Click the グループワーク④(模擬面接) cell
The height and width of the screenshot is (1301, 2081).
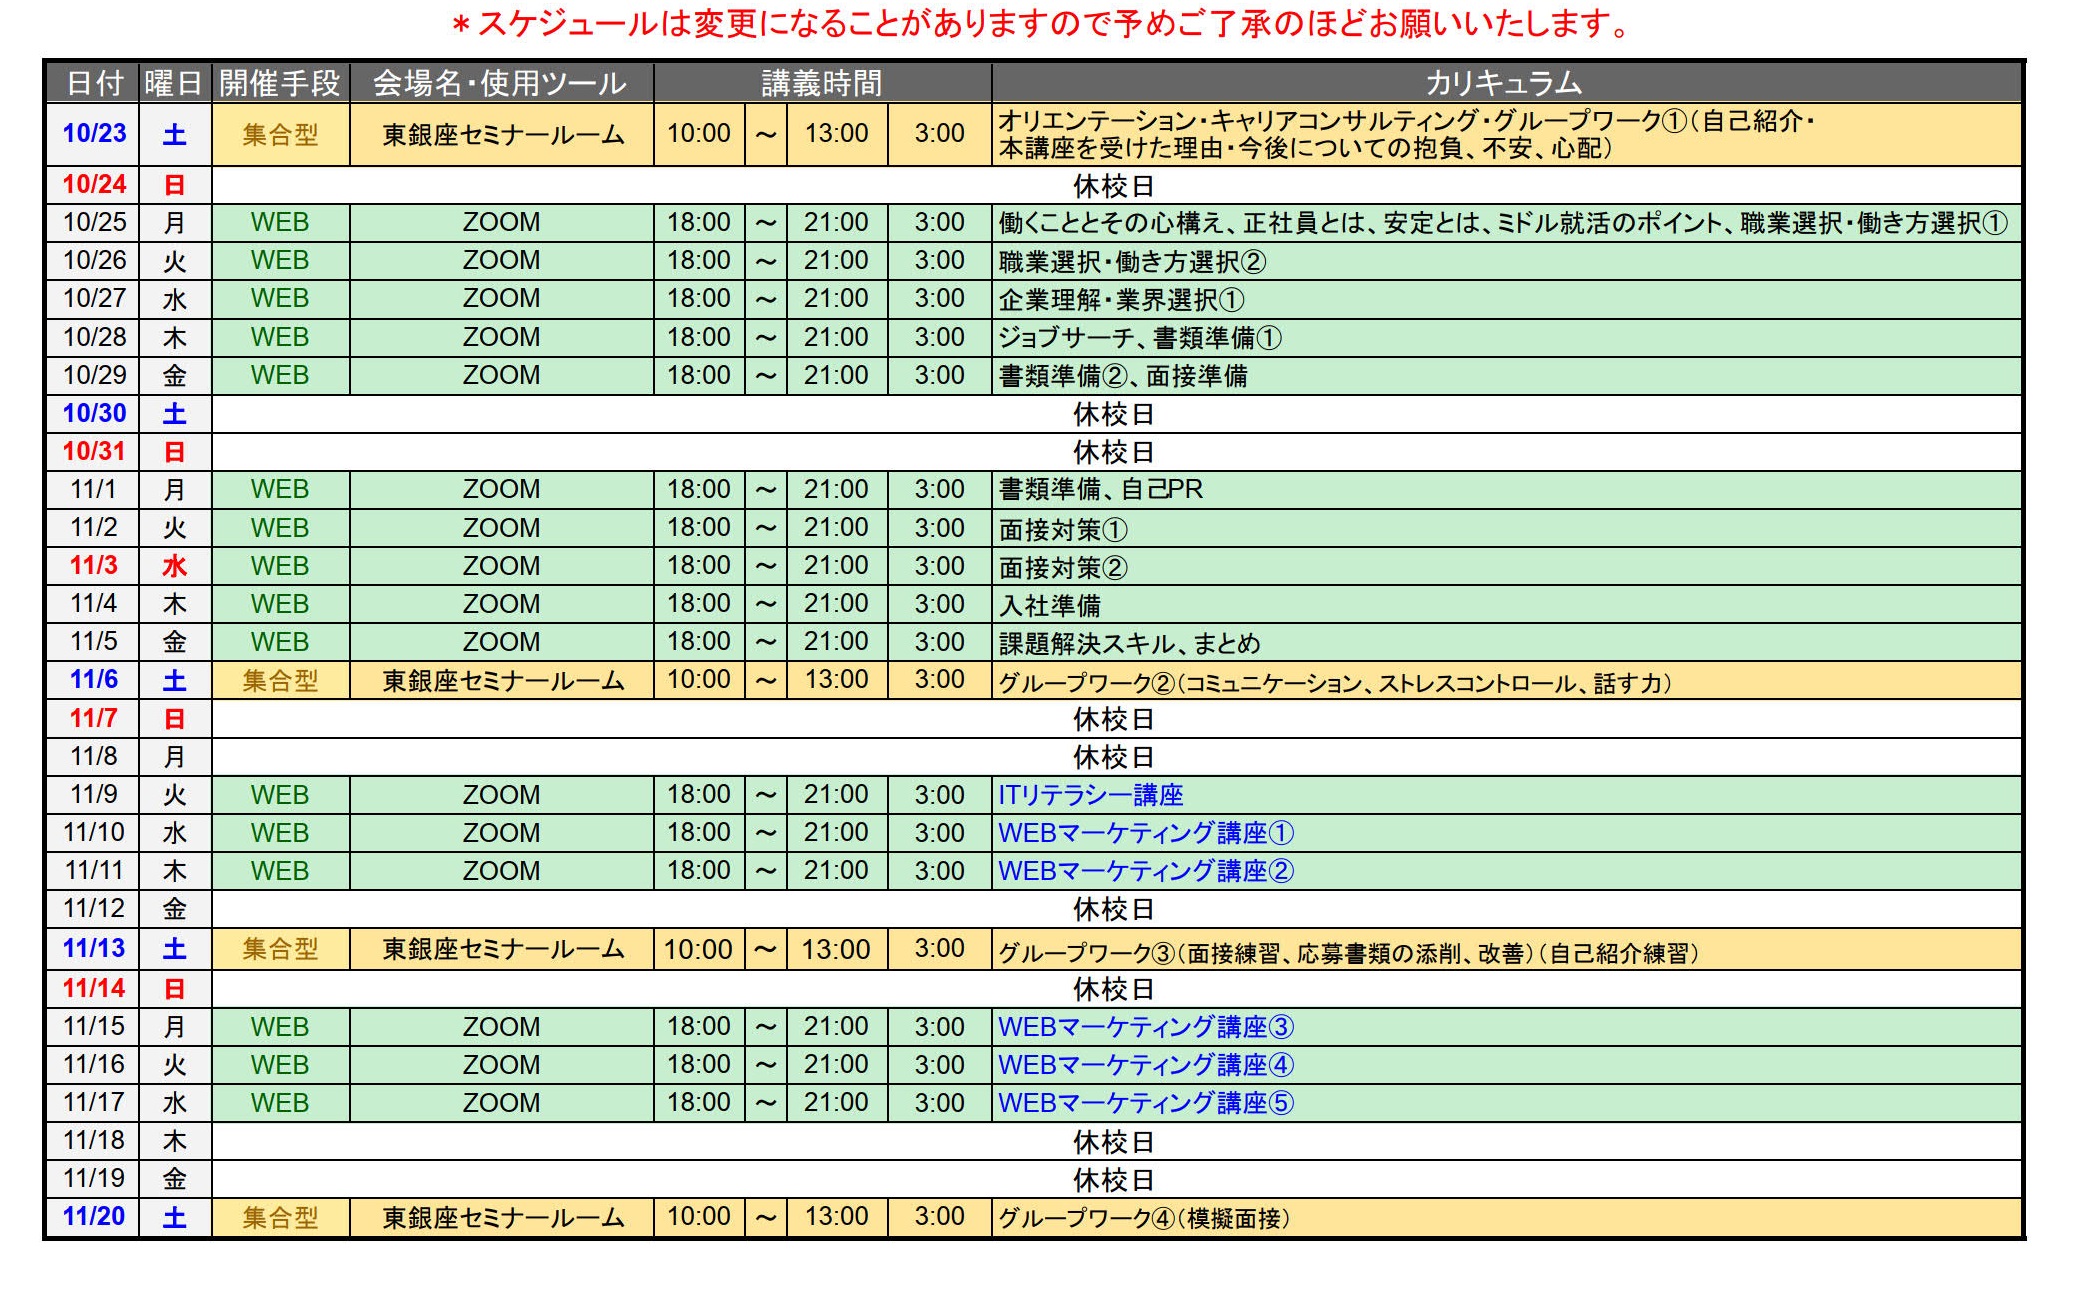1507,1218
